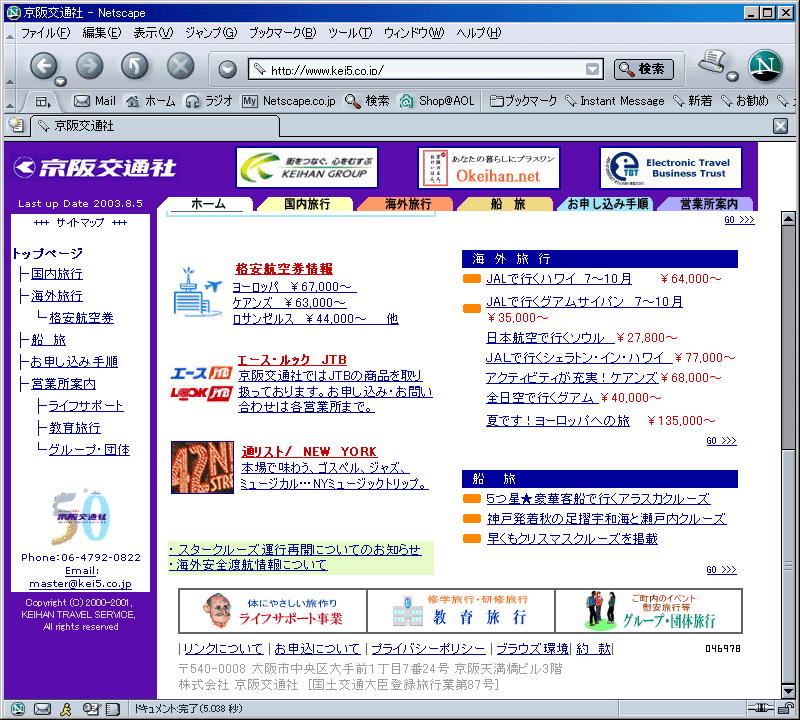Go back with the Back arrow button
This screenshot has width=800, height=720.
(x=43, y=66)
